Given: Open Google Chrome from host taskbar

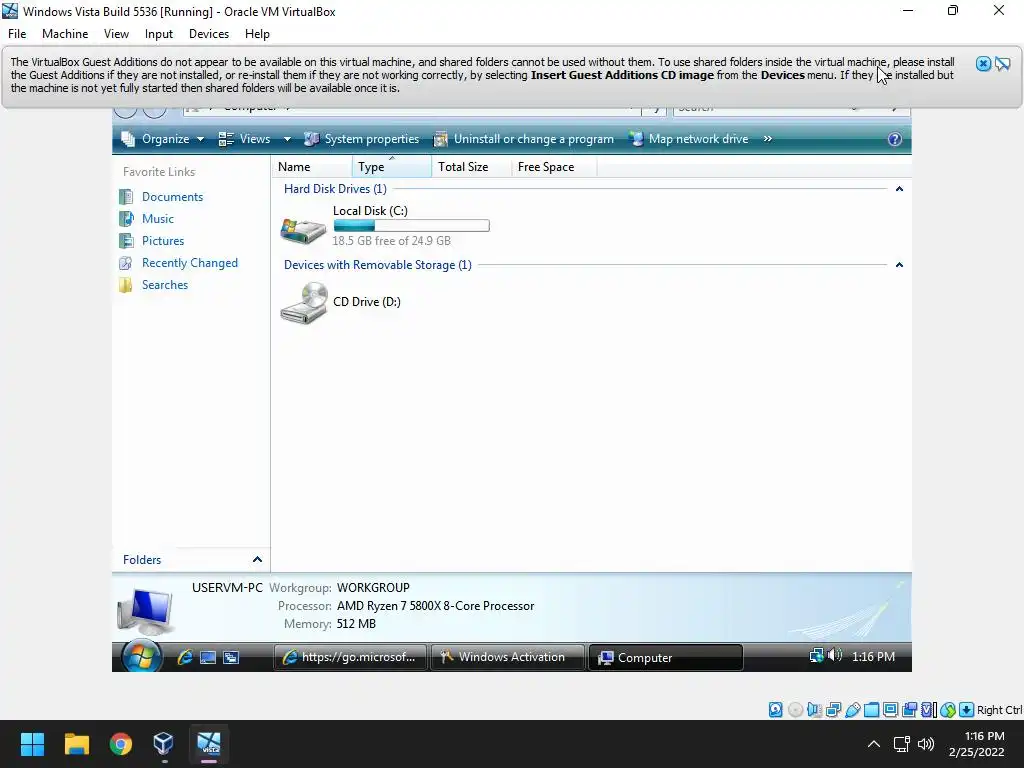Looking at the screenshot, I should 121,744.
